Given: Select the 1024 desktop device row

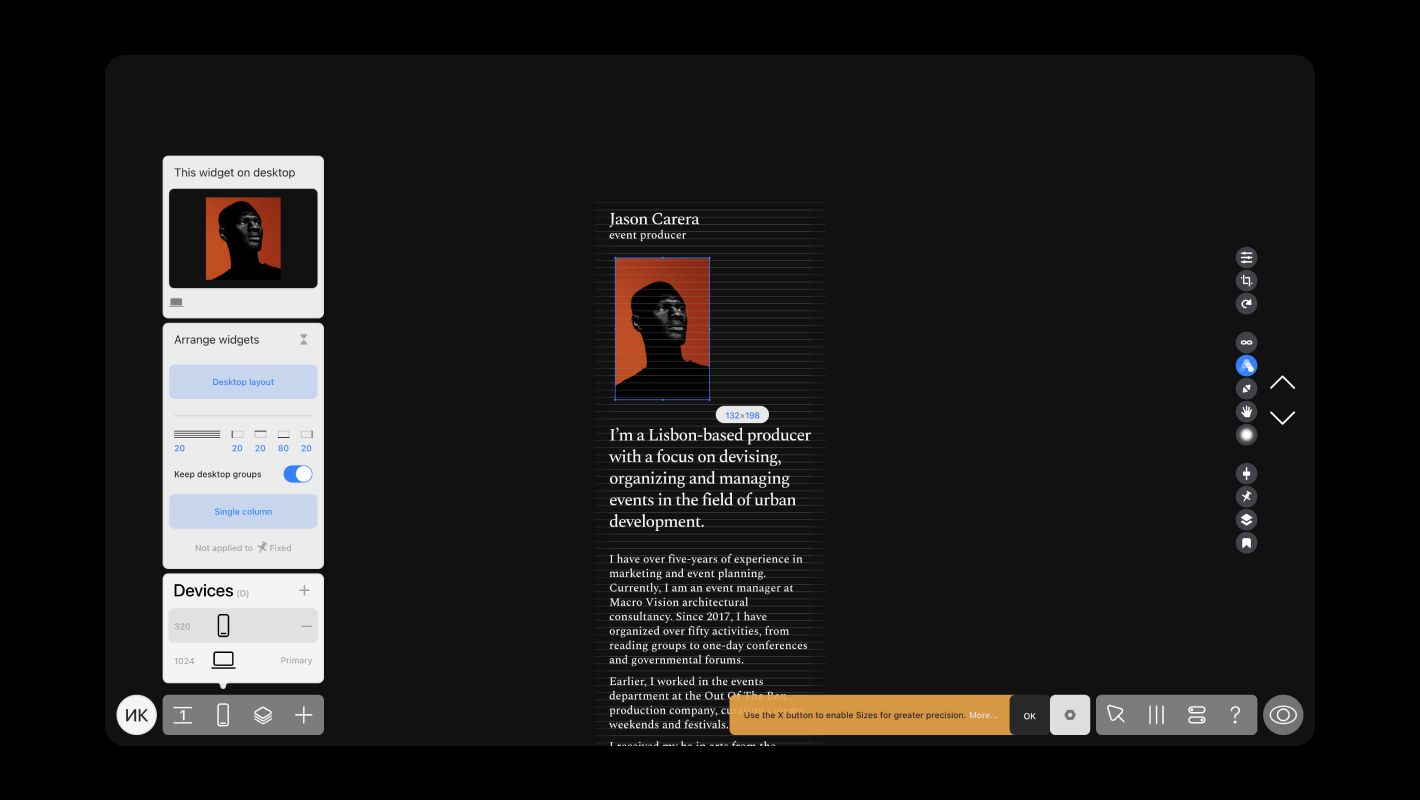Looking at the screenshot, I should point(243,660).
